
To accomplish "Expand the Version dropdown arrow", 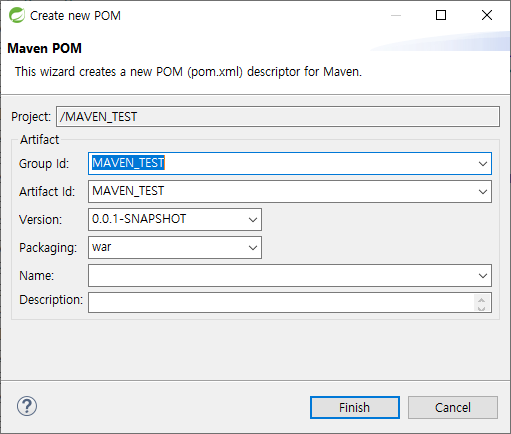I will (x=253, y=220).
